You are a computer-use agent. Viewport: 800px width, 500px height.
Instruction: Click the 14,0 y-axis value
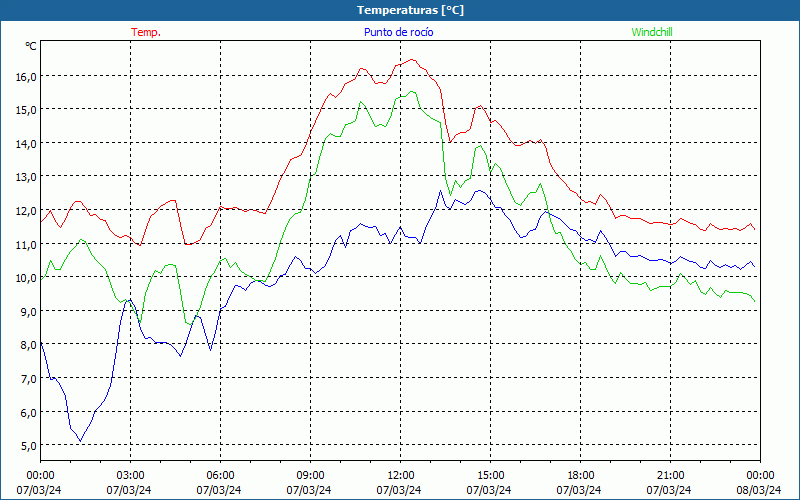(26, 143)
